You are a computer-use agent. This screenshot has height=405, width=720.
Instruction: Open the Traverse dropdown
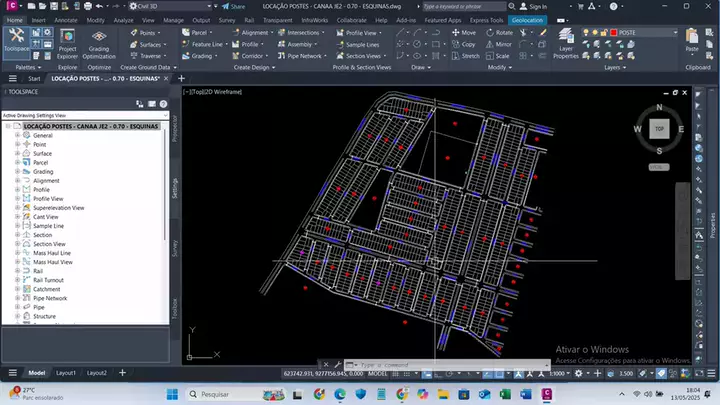pos(148,56)
